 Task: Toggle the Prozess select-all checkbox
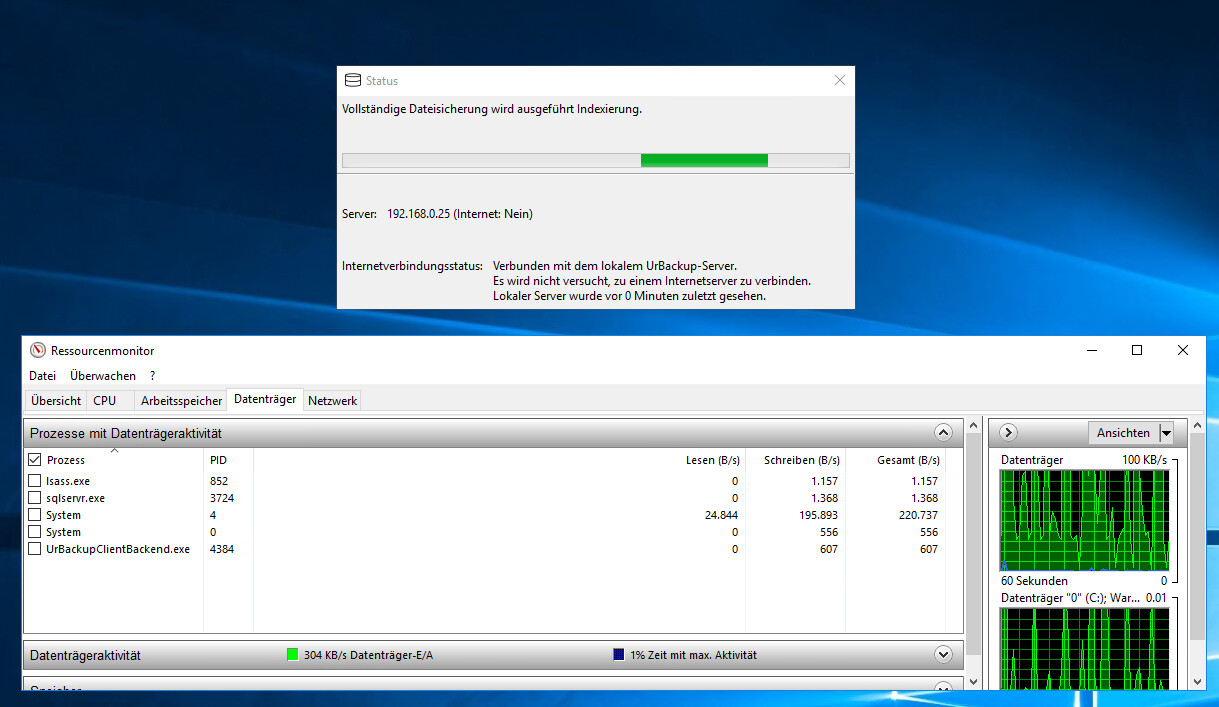pyautogui.click(x=35, y=460)
